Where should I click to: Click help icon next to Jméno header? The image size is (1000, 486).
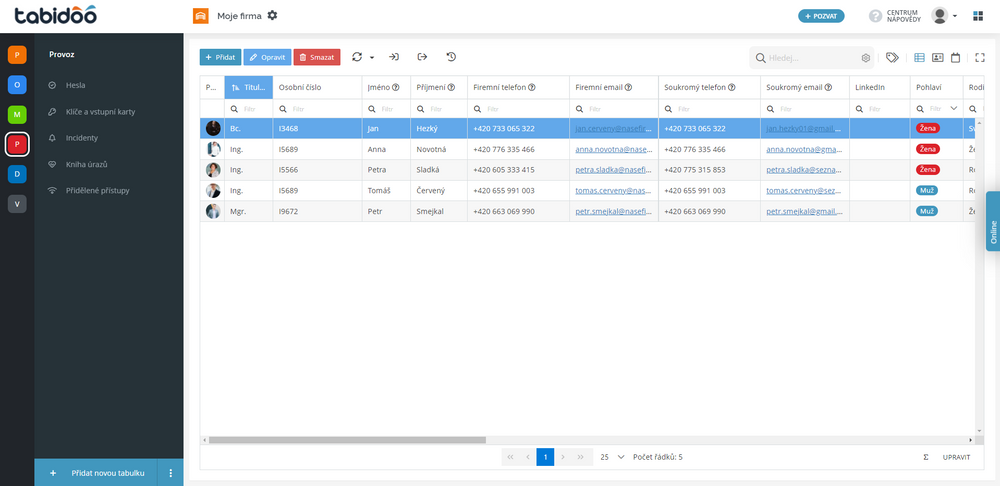tap(395, 87)
